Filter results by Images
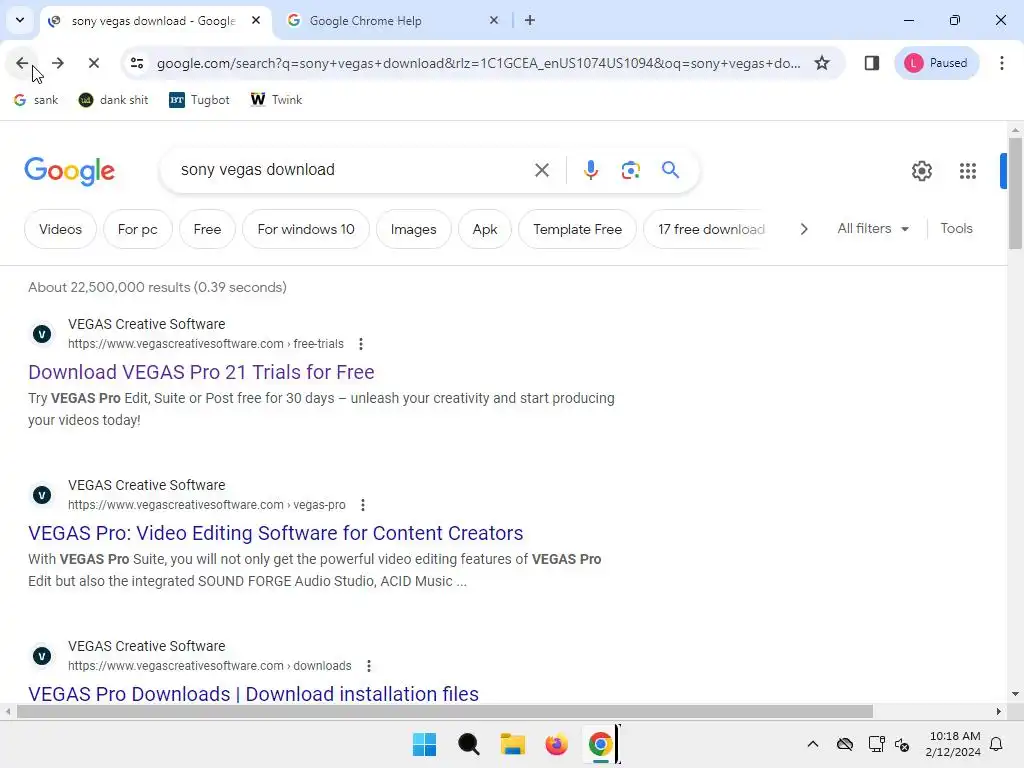 [413, 229]
